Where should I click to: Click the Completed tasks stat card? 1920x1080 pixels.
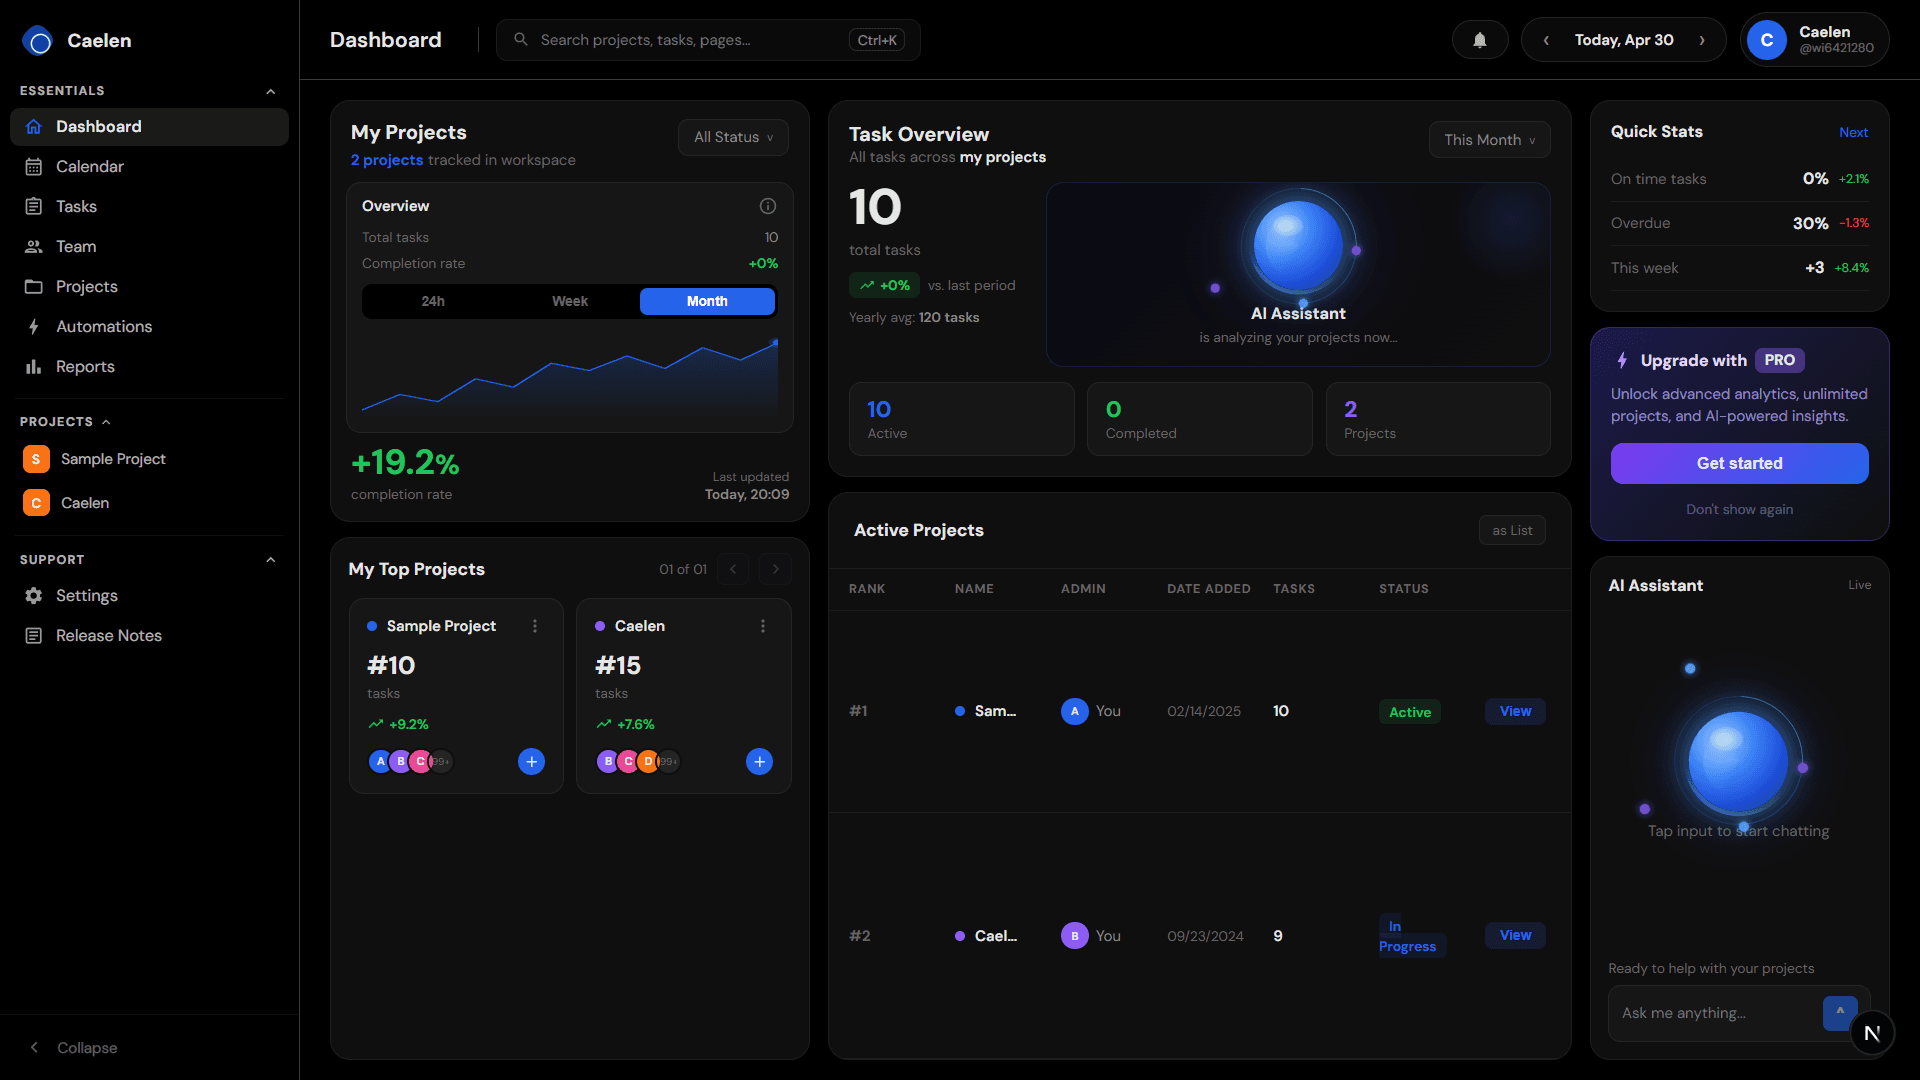(x=1199, y=419)
